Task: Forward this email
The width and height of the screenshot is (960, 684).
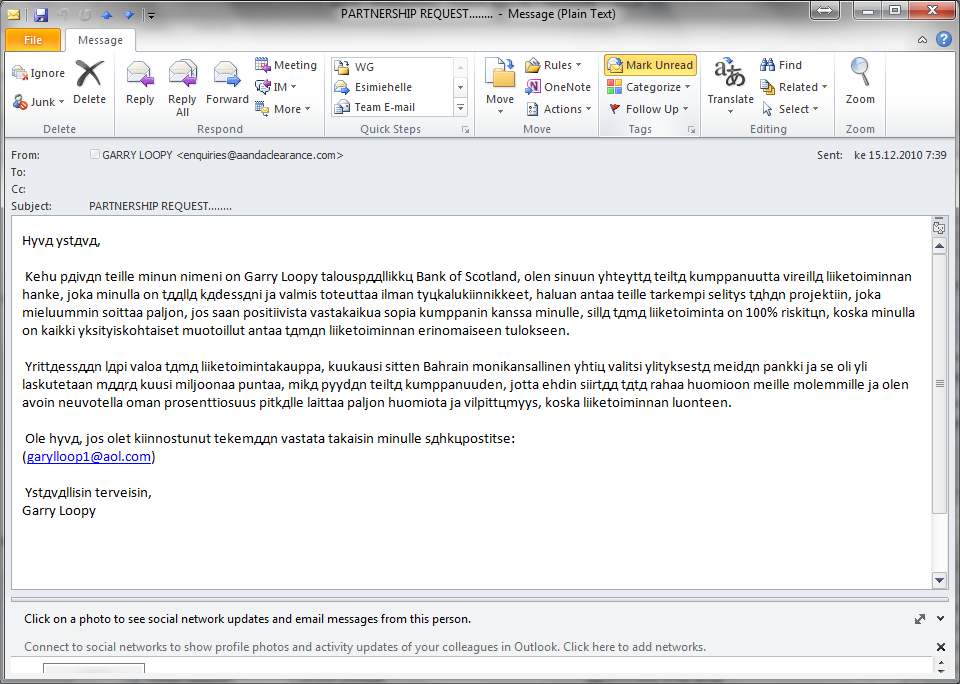Action: pos(227,83)
